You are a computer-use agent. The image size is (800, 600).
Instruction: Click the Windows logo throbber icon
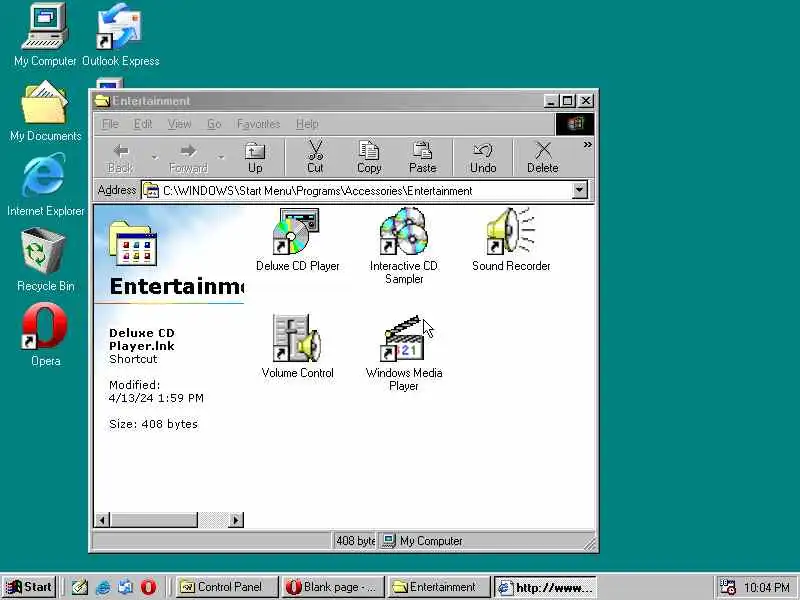click(574, 124)
